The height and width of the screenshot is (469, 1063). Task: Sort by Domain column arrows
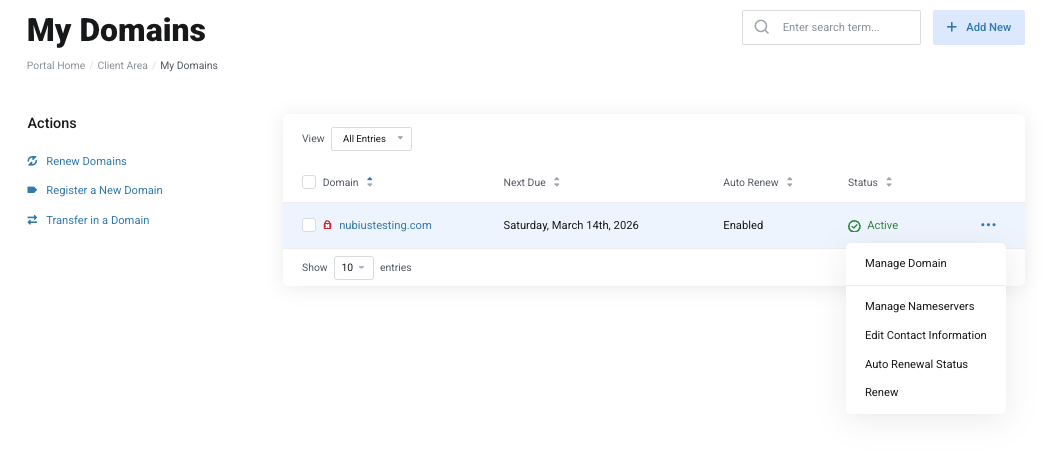[370, 183]
